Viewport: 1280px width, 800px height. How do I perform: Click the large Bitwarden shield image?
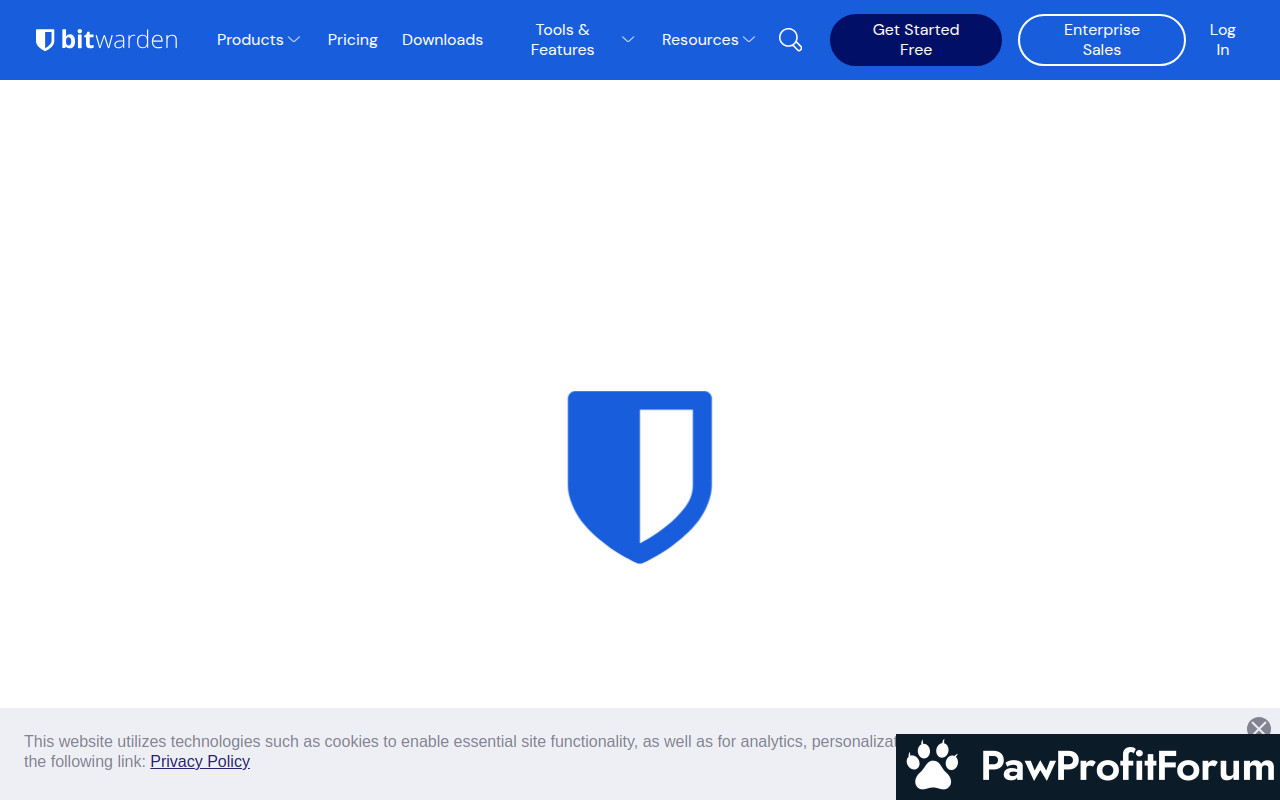[640, 477]
